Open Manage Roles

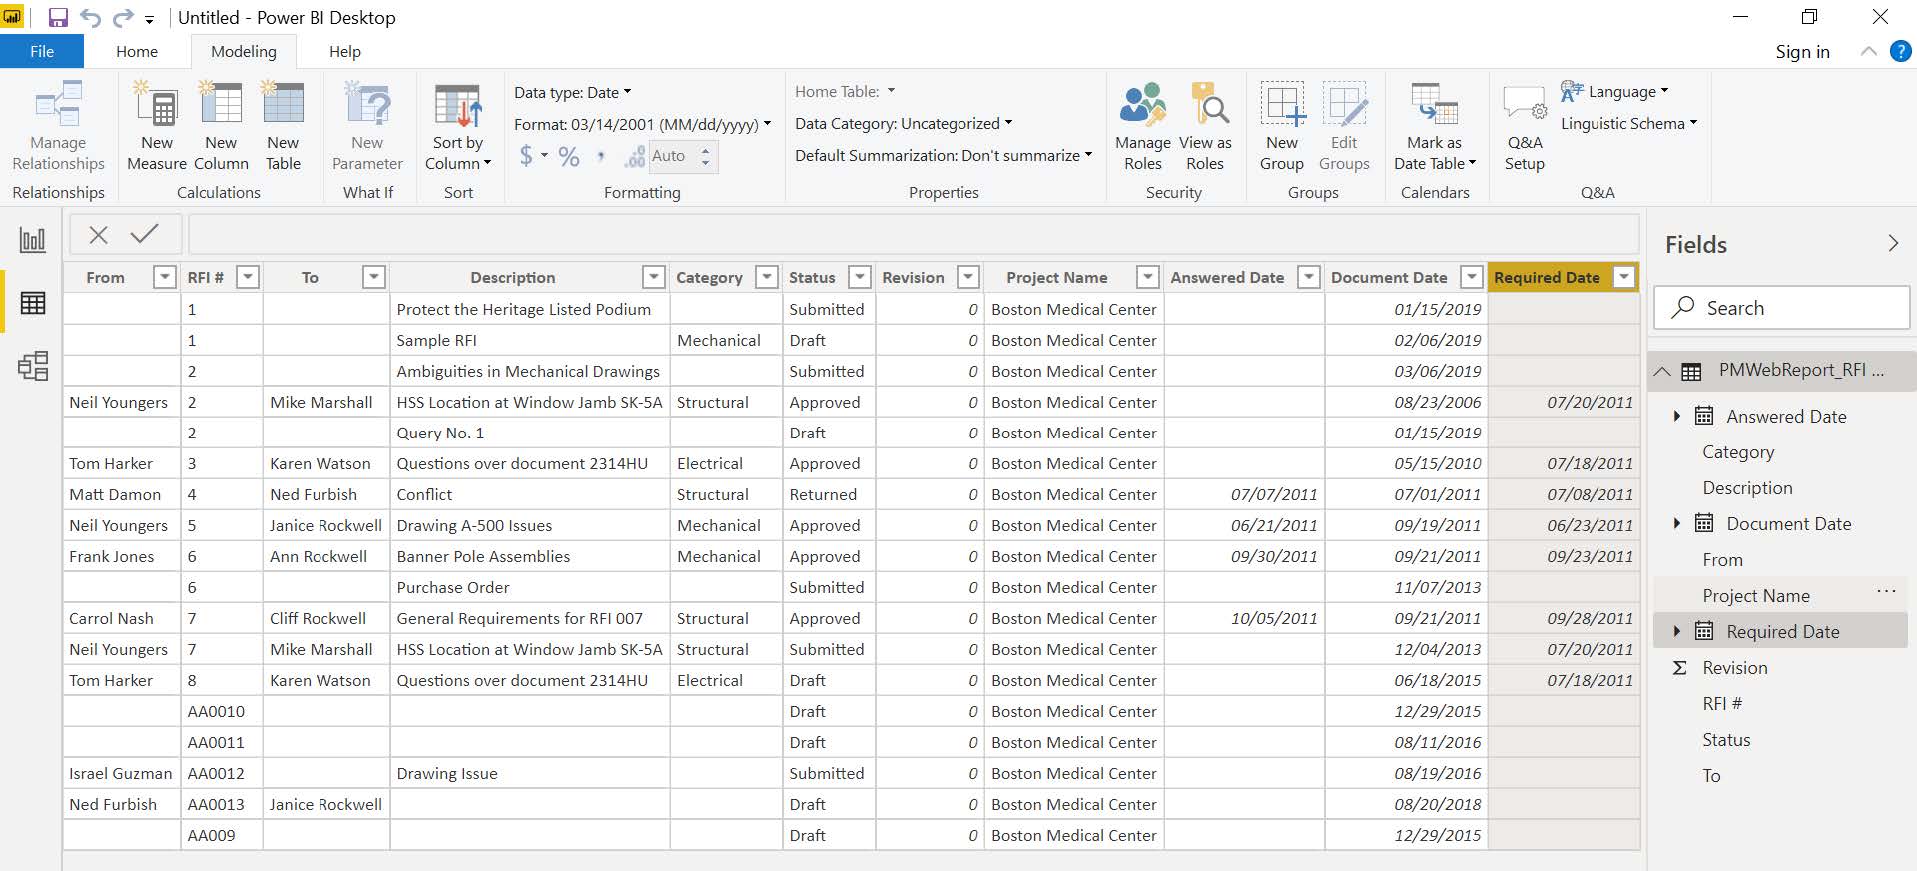coord(1143,127)
